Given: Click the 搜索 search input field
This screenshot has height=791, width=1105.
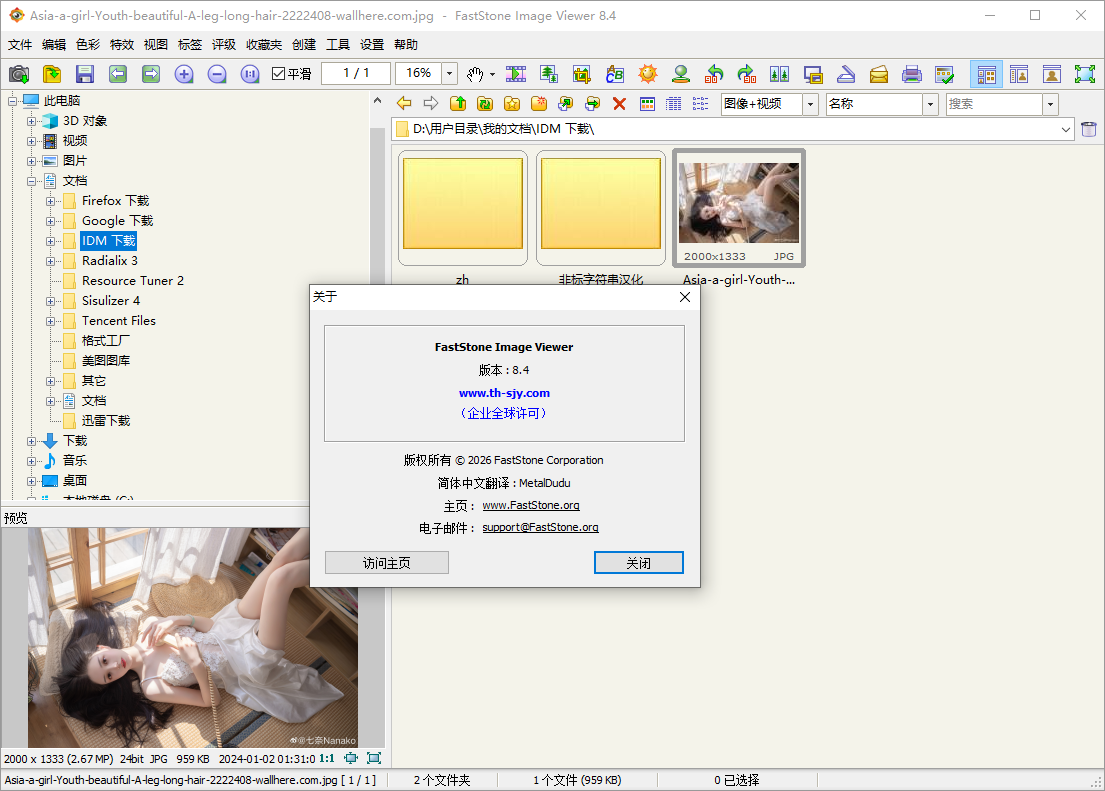Looking at the screenshot, I should pos(994,104).
